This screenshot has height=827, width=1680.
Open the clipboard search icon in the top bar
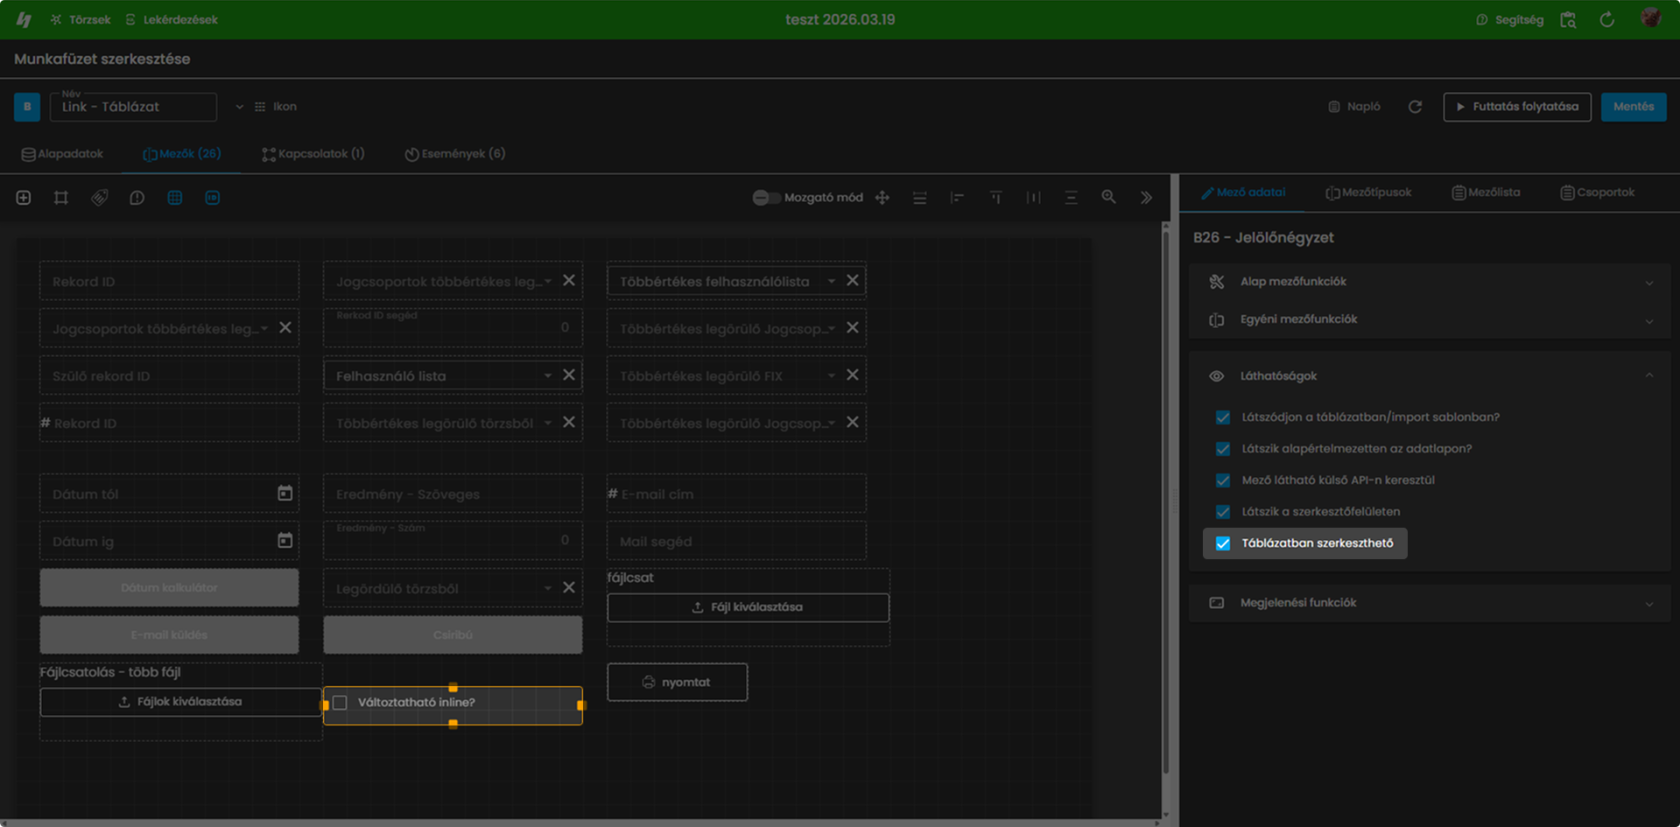pos(1568,20)
